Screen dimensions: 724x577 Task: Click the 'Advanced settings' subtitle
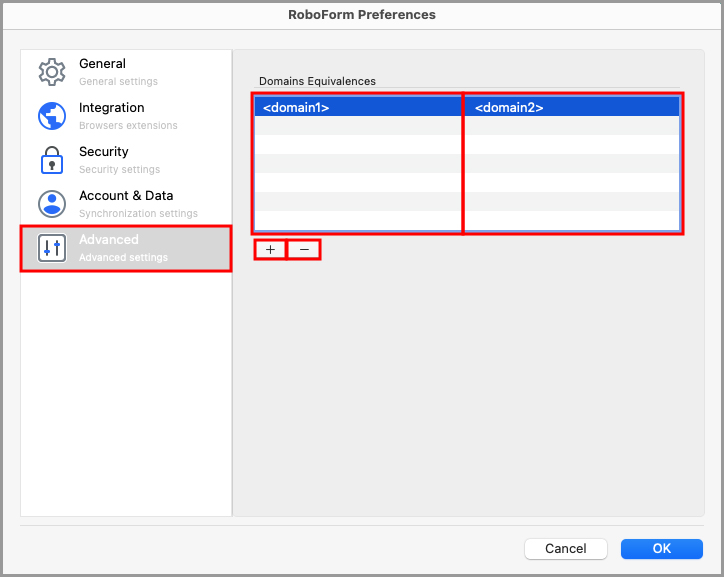123,258
